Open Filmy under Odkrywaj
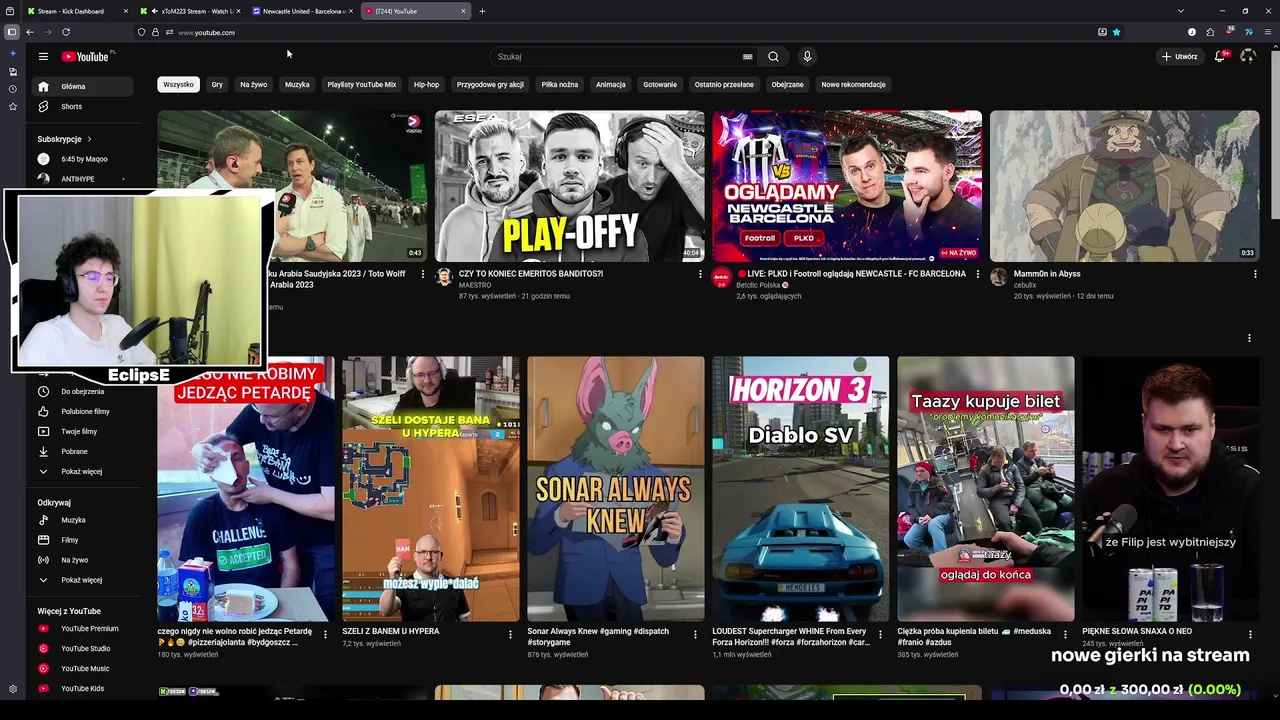Viewport: 1280px width, 720px height. click(x=80, y=540)
